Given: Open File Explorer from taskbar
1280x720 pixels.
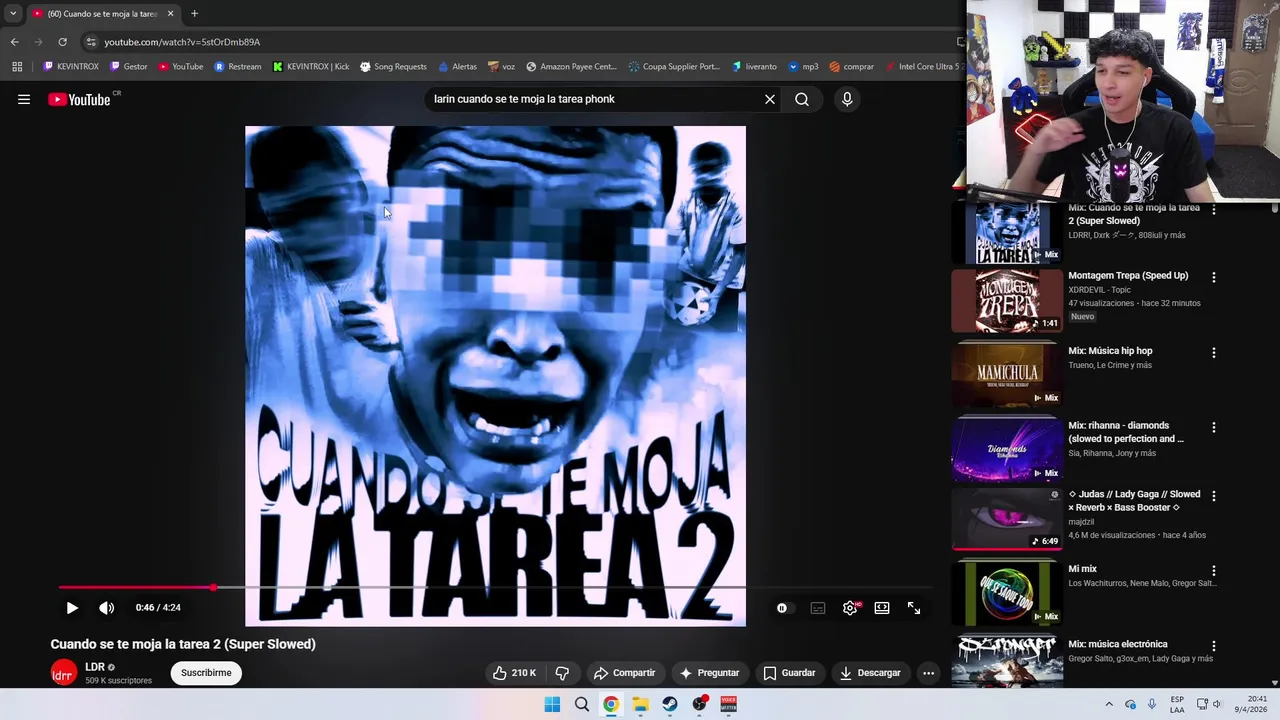Looking at the screenshot, I should click(x=640, y=704).
